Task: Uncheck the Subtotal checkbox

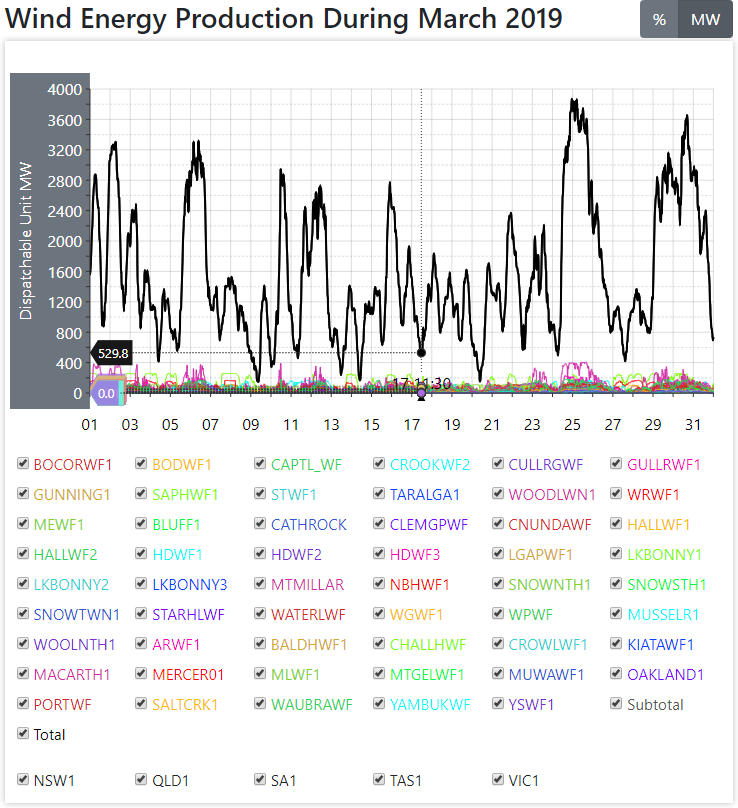Action: (x=617, y=704)
